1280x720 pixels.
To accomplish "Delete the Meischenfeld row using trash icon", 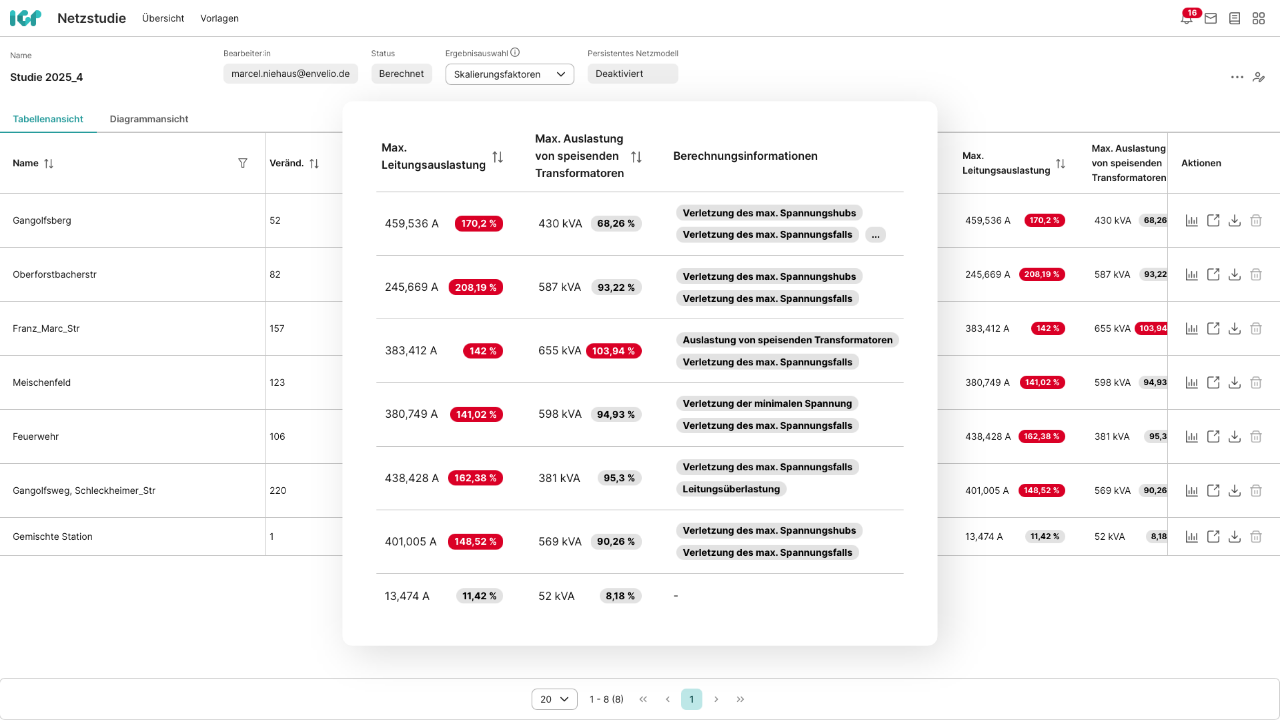I will pyautogui.click(x=1256, y=383).
